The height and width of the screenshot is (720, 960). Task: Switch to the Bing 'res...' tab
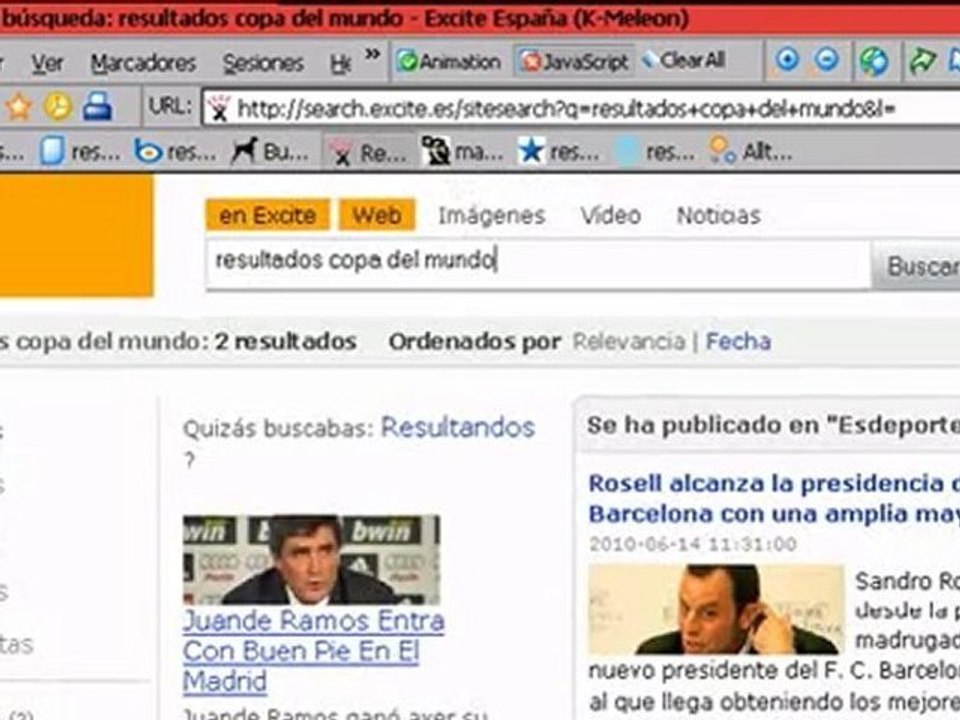pyautogui.click(x=176, y=152)
